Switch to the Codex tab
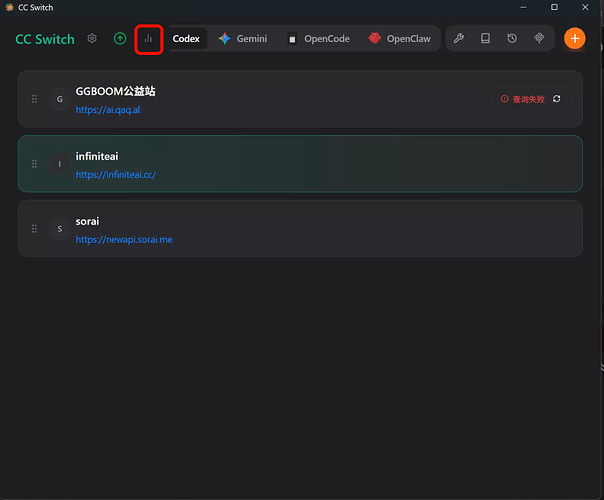This screenshot has width=604, height=500. point(186,39)
